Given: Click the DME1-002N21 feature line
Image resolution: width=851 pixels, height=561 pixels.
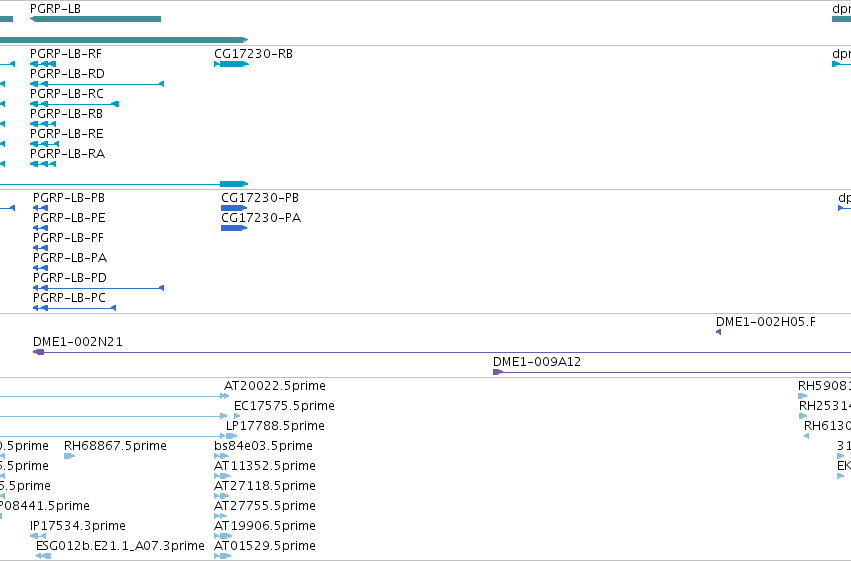Looking at the screenshot, I should point(442,352).
